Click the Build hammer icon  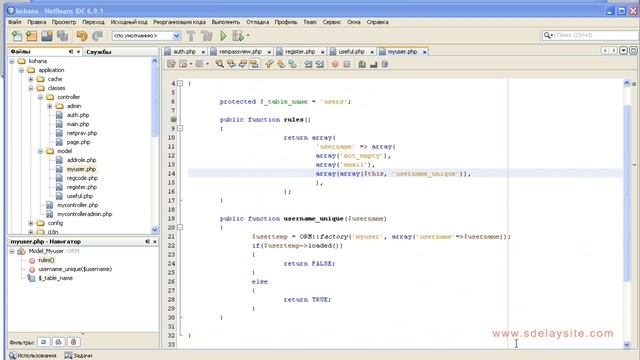coord(191,36)
